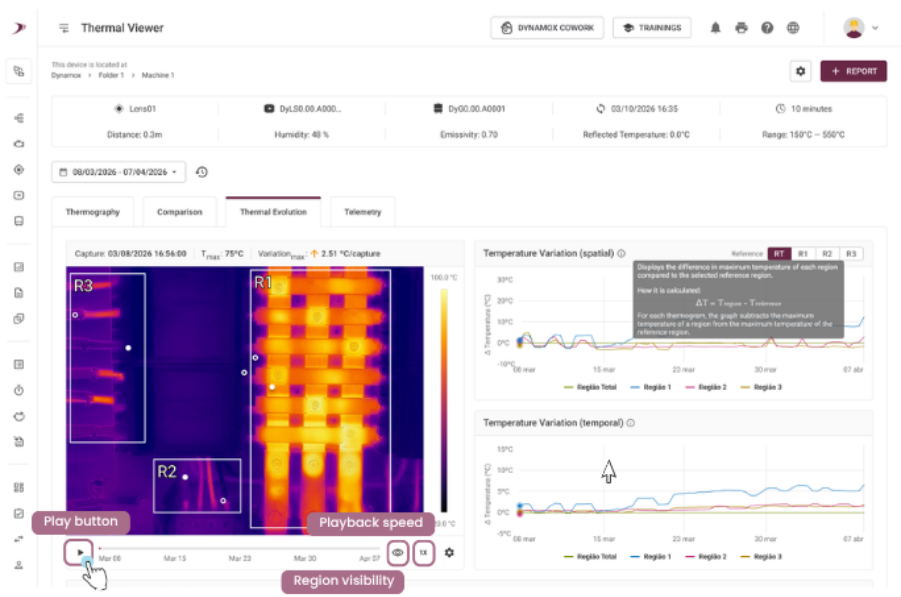Open the player settings gear beside the 1x button

point(449,553)
